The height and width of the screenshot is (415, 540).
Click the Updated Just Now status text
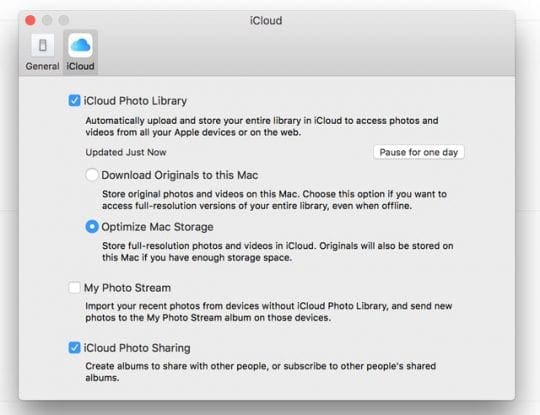126,152
